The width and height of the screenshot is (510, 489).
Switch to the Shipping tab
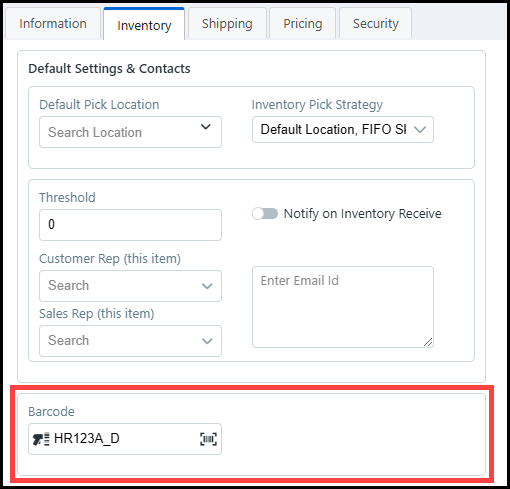[x=227, y=24]
